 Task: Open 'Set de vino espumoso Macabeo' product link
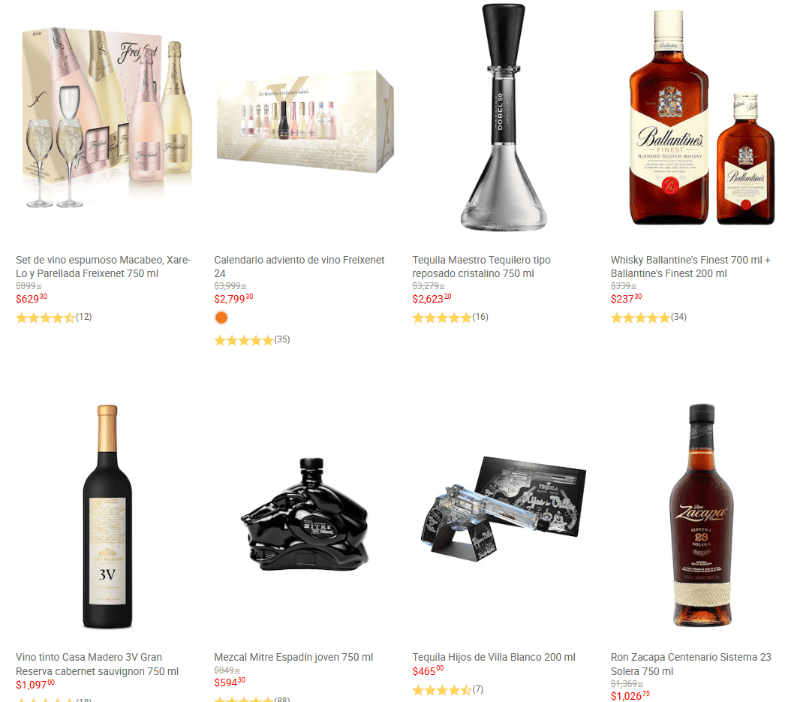pos(103,267)
